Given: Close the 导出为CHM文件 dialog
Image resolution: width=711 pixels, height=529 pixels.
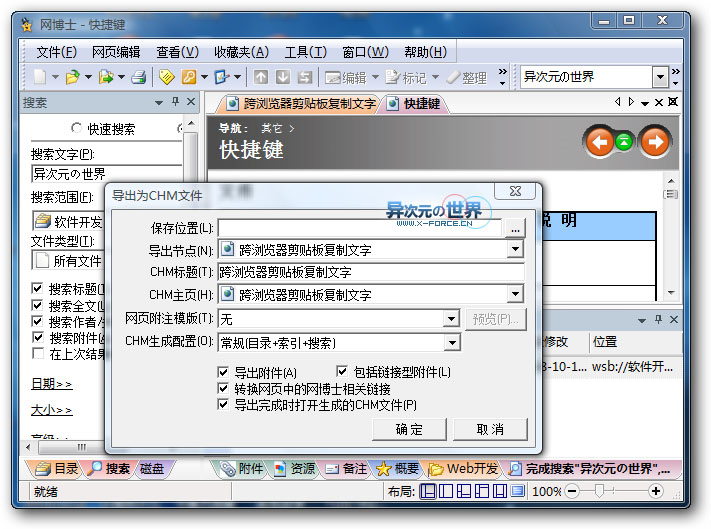Looking at the screenshot, I should click(515, 191).
